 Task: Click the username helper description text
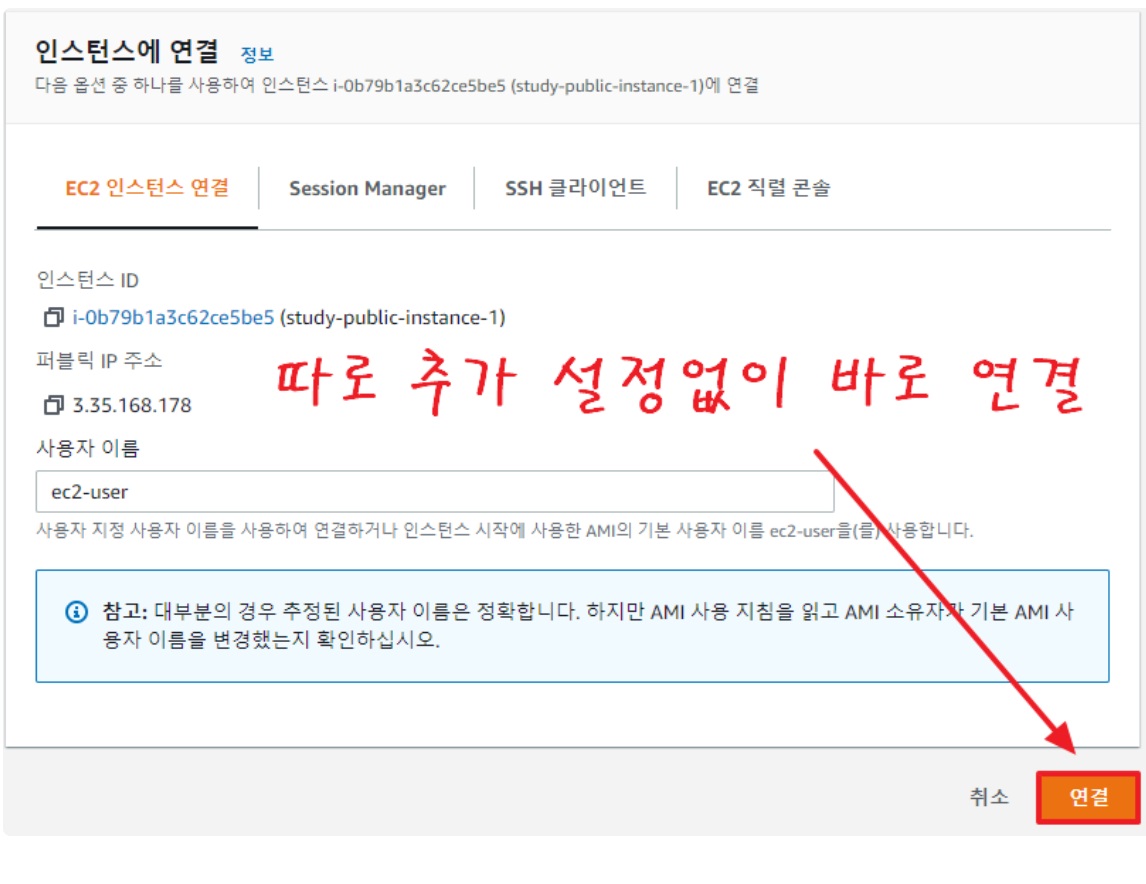[504, 530]
